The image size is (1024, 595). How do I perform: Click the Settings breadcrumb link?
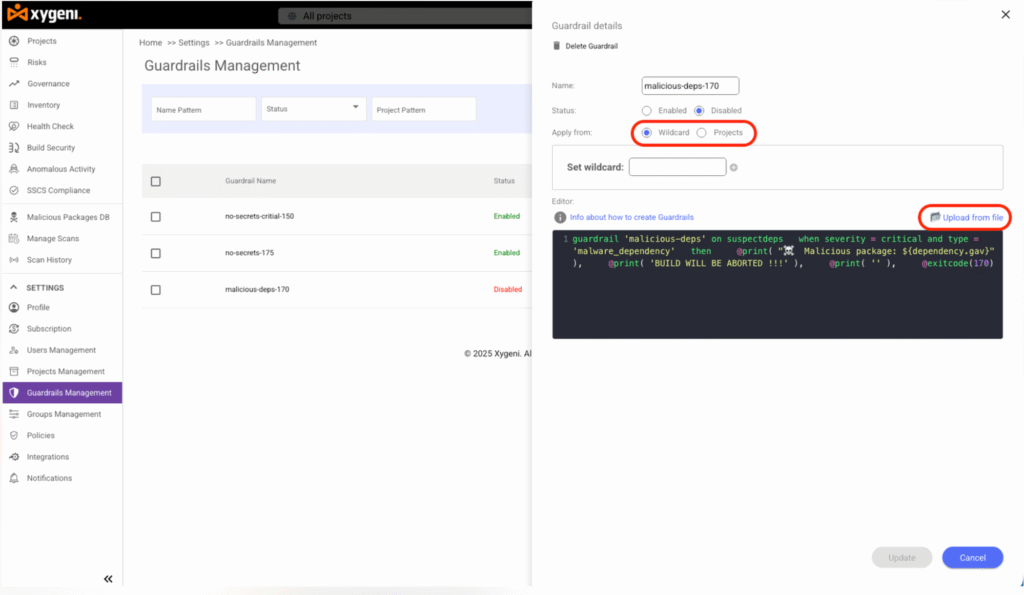tap(194, 42)
